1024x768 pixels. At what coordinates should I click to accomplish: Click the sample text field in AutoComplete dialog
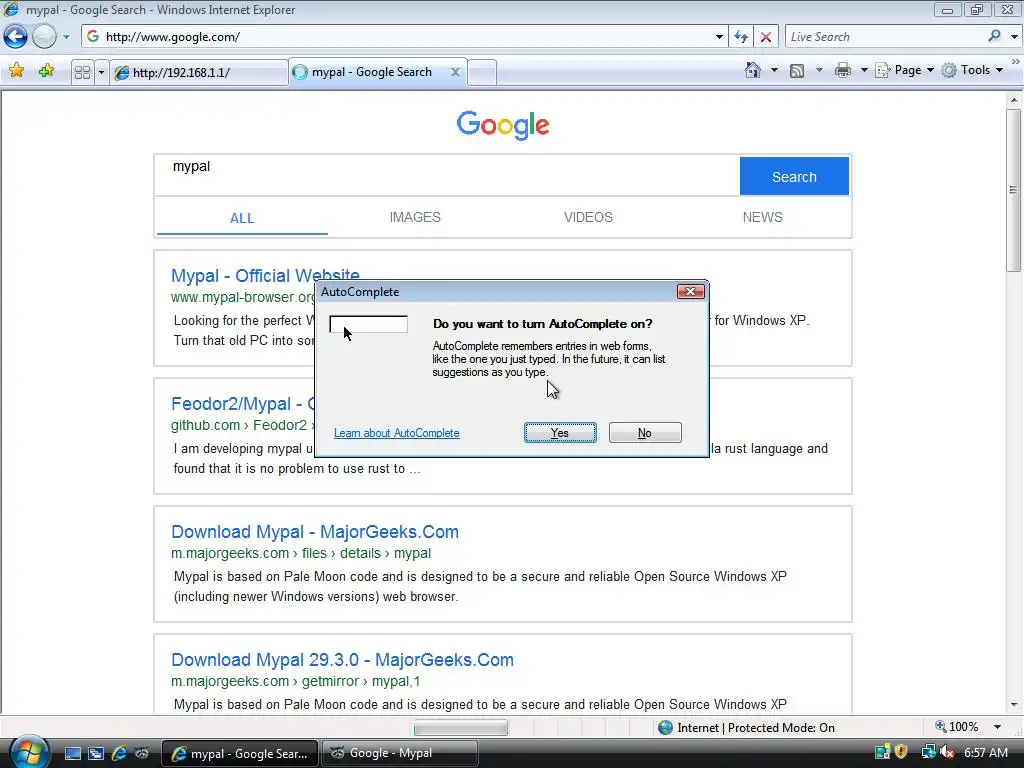[368, 324]
